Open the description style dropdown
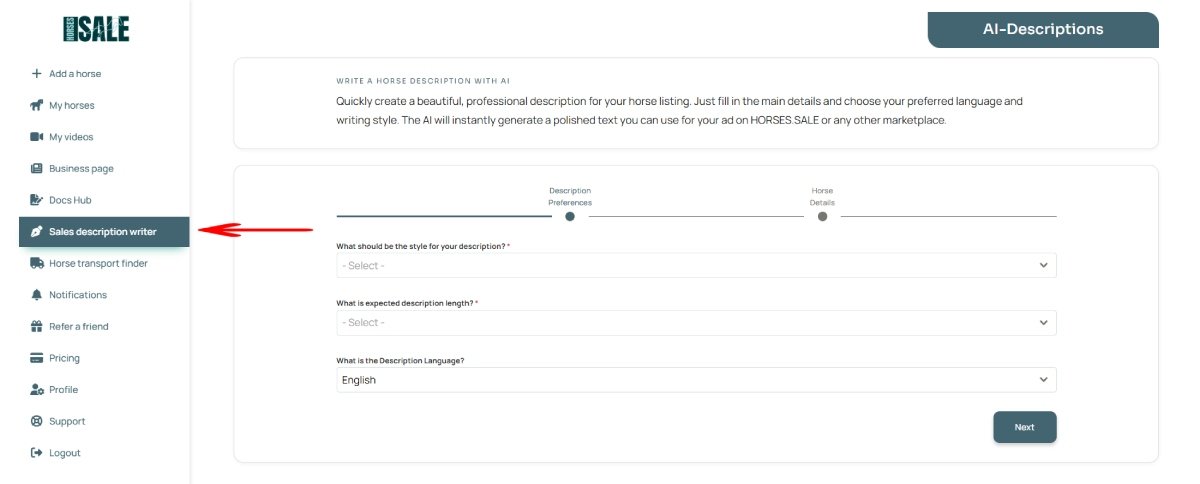Screen dimensions: 1200x484 (696, 265)
